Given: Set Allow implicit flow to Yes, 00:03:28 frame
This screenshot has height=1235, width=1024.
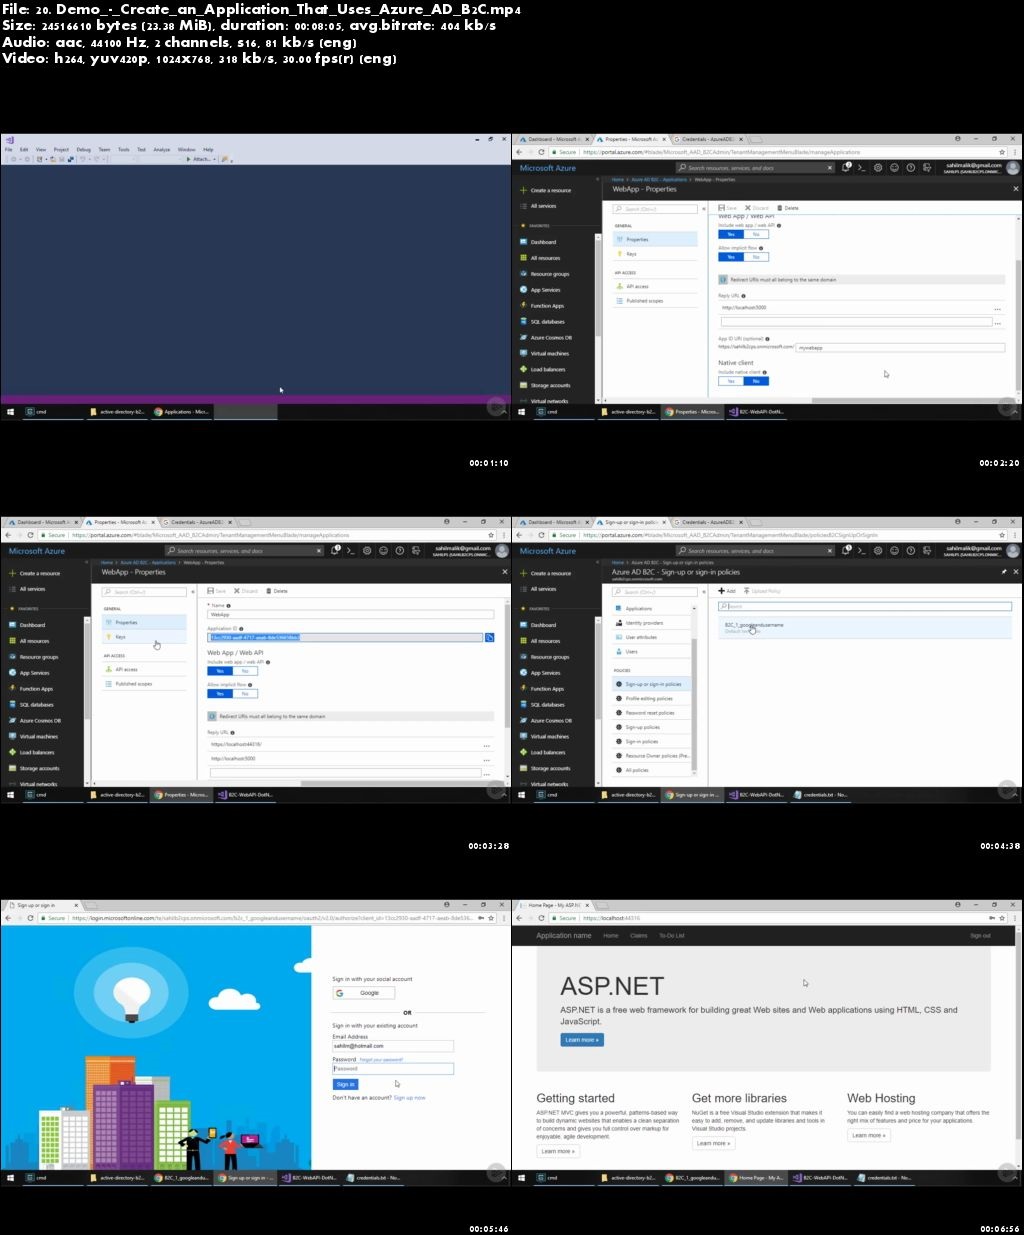Looking at the screenshot, I should (x=220, y=693).
